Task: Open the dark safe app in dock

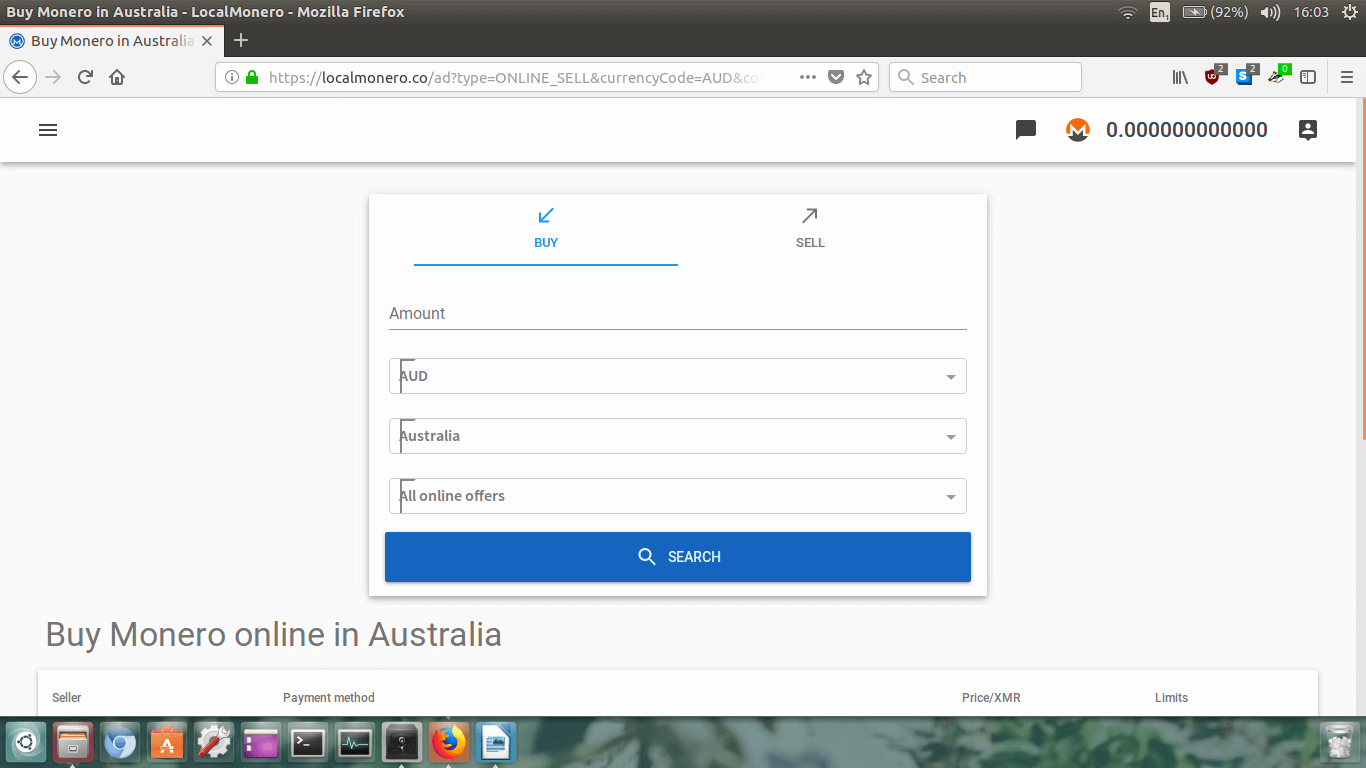Action: pyautogui.click(x=402, y=743)
